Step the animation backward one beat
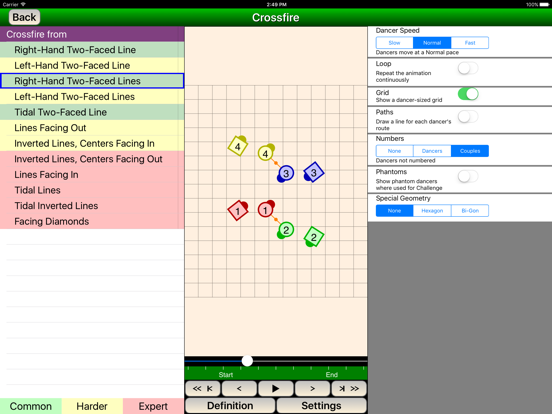The width and height of the screenshot is (552, 414). click(239, 389)
